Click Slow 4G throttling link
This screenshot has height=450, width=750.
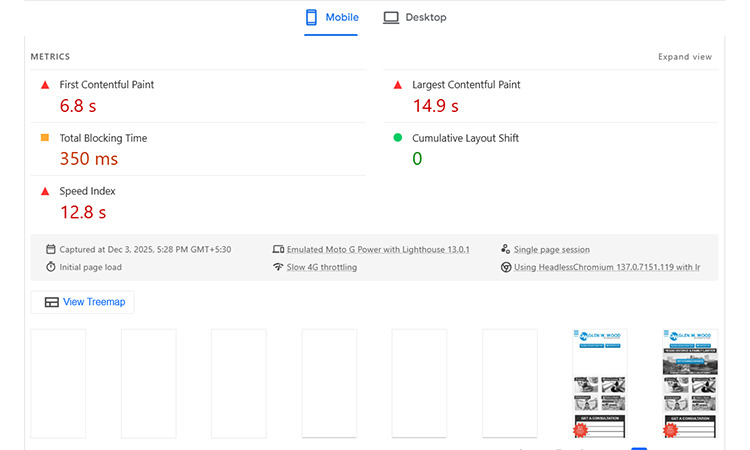pos(321,267)
